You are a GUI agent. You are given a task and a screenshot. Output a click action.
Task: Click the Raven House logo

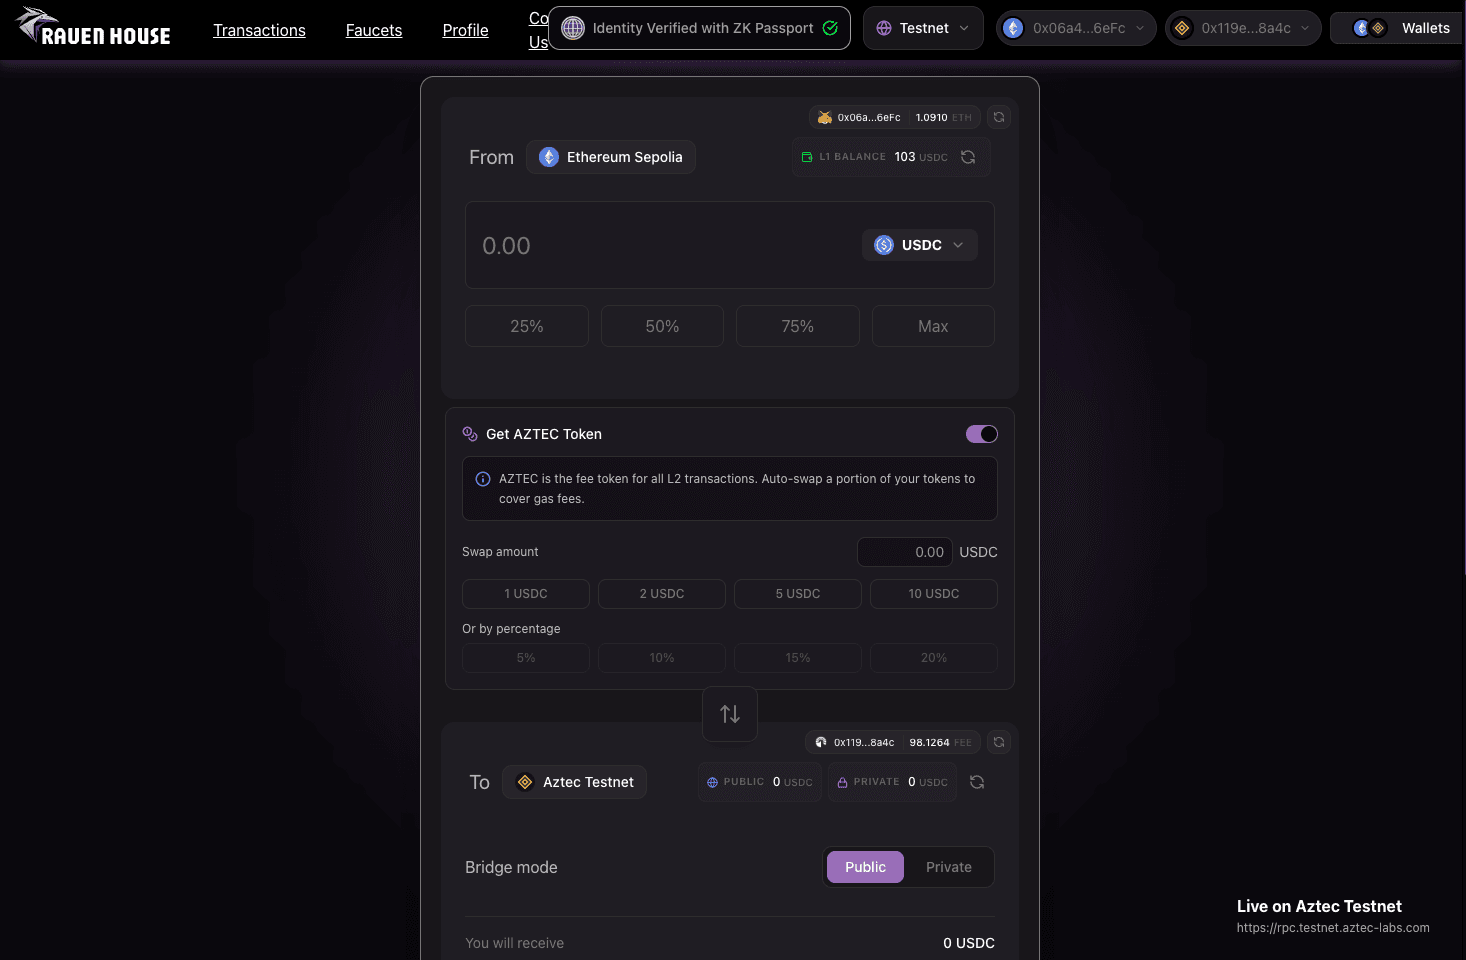93,27
